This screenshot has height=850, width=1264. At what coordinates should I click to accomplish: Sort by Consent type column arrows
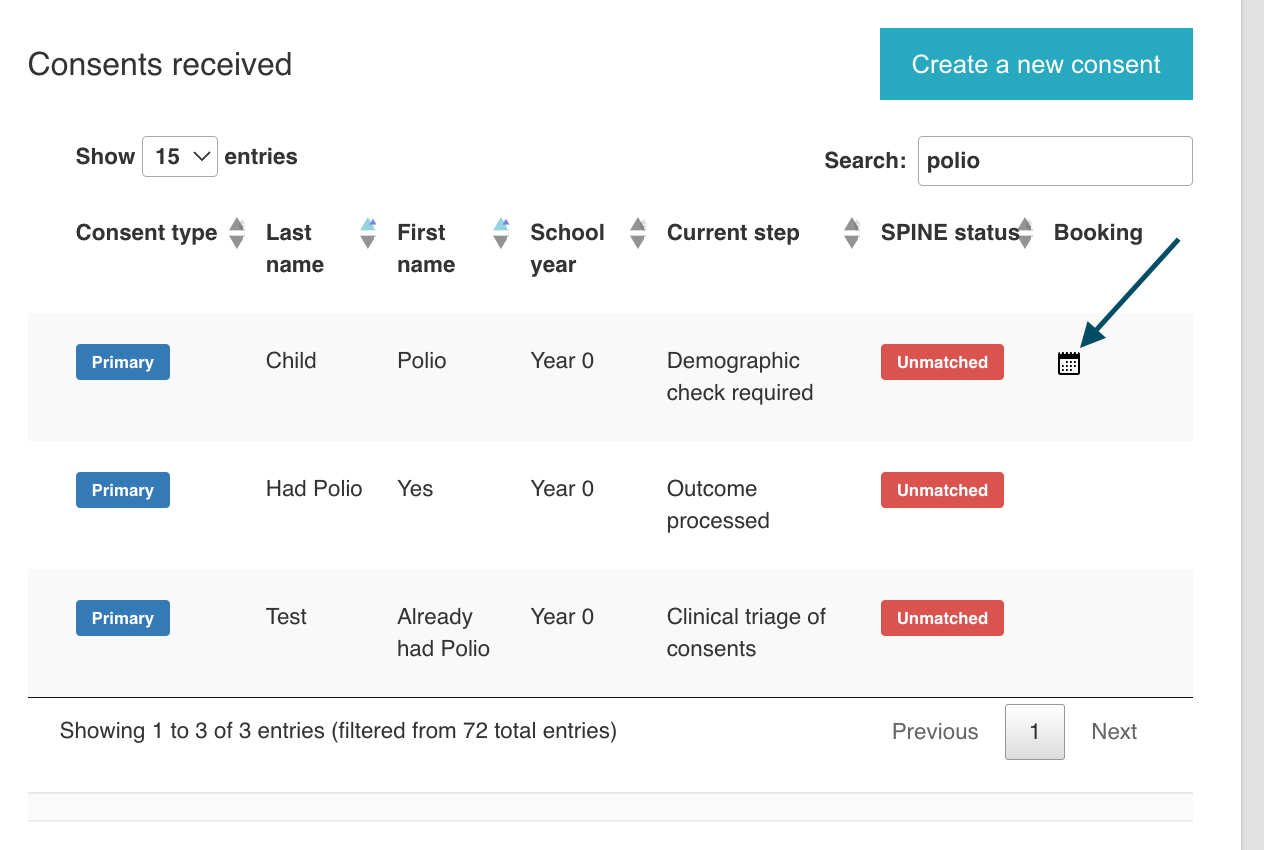click(x=237, y=233)
